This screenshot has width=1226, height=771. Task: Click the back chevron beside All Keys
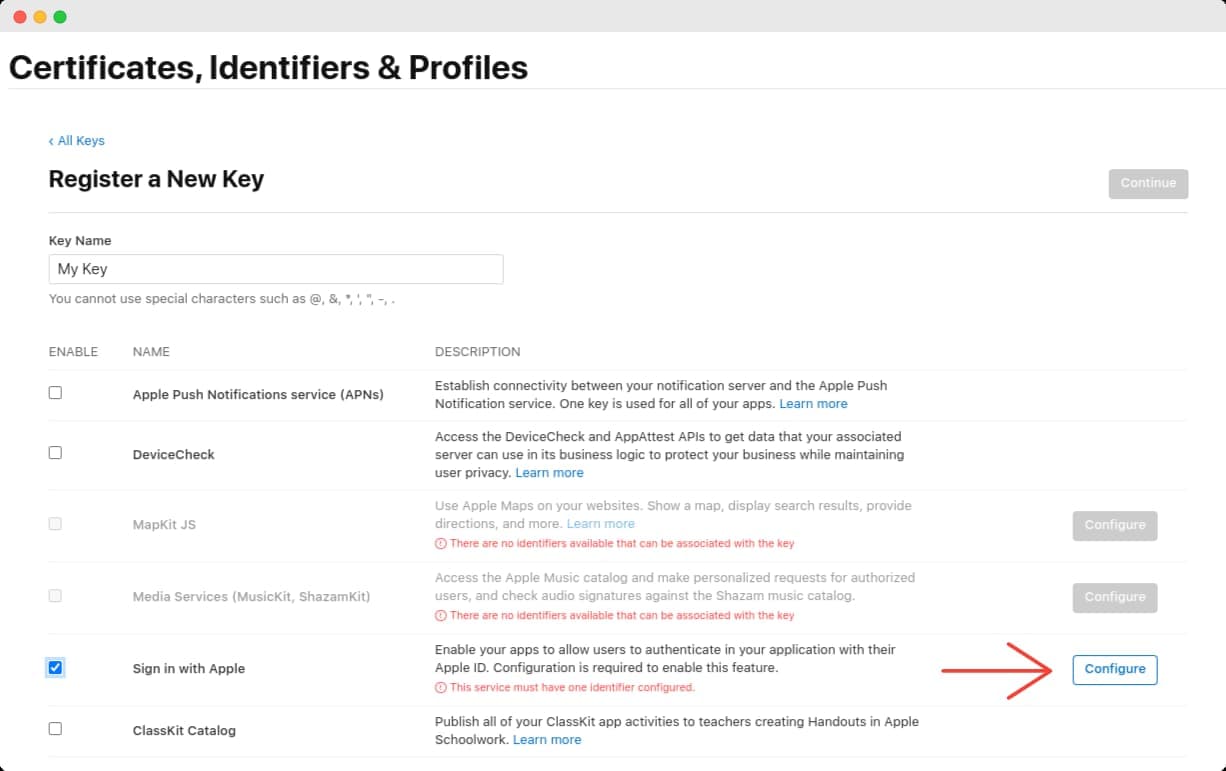click(x=51, y=140)
